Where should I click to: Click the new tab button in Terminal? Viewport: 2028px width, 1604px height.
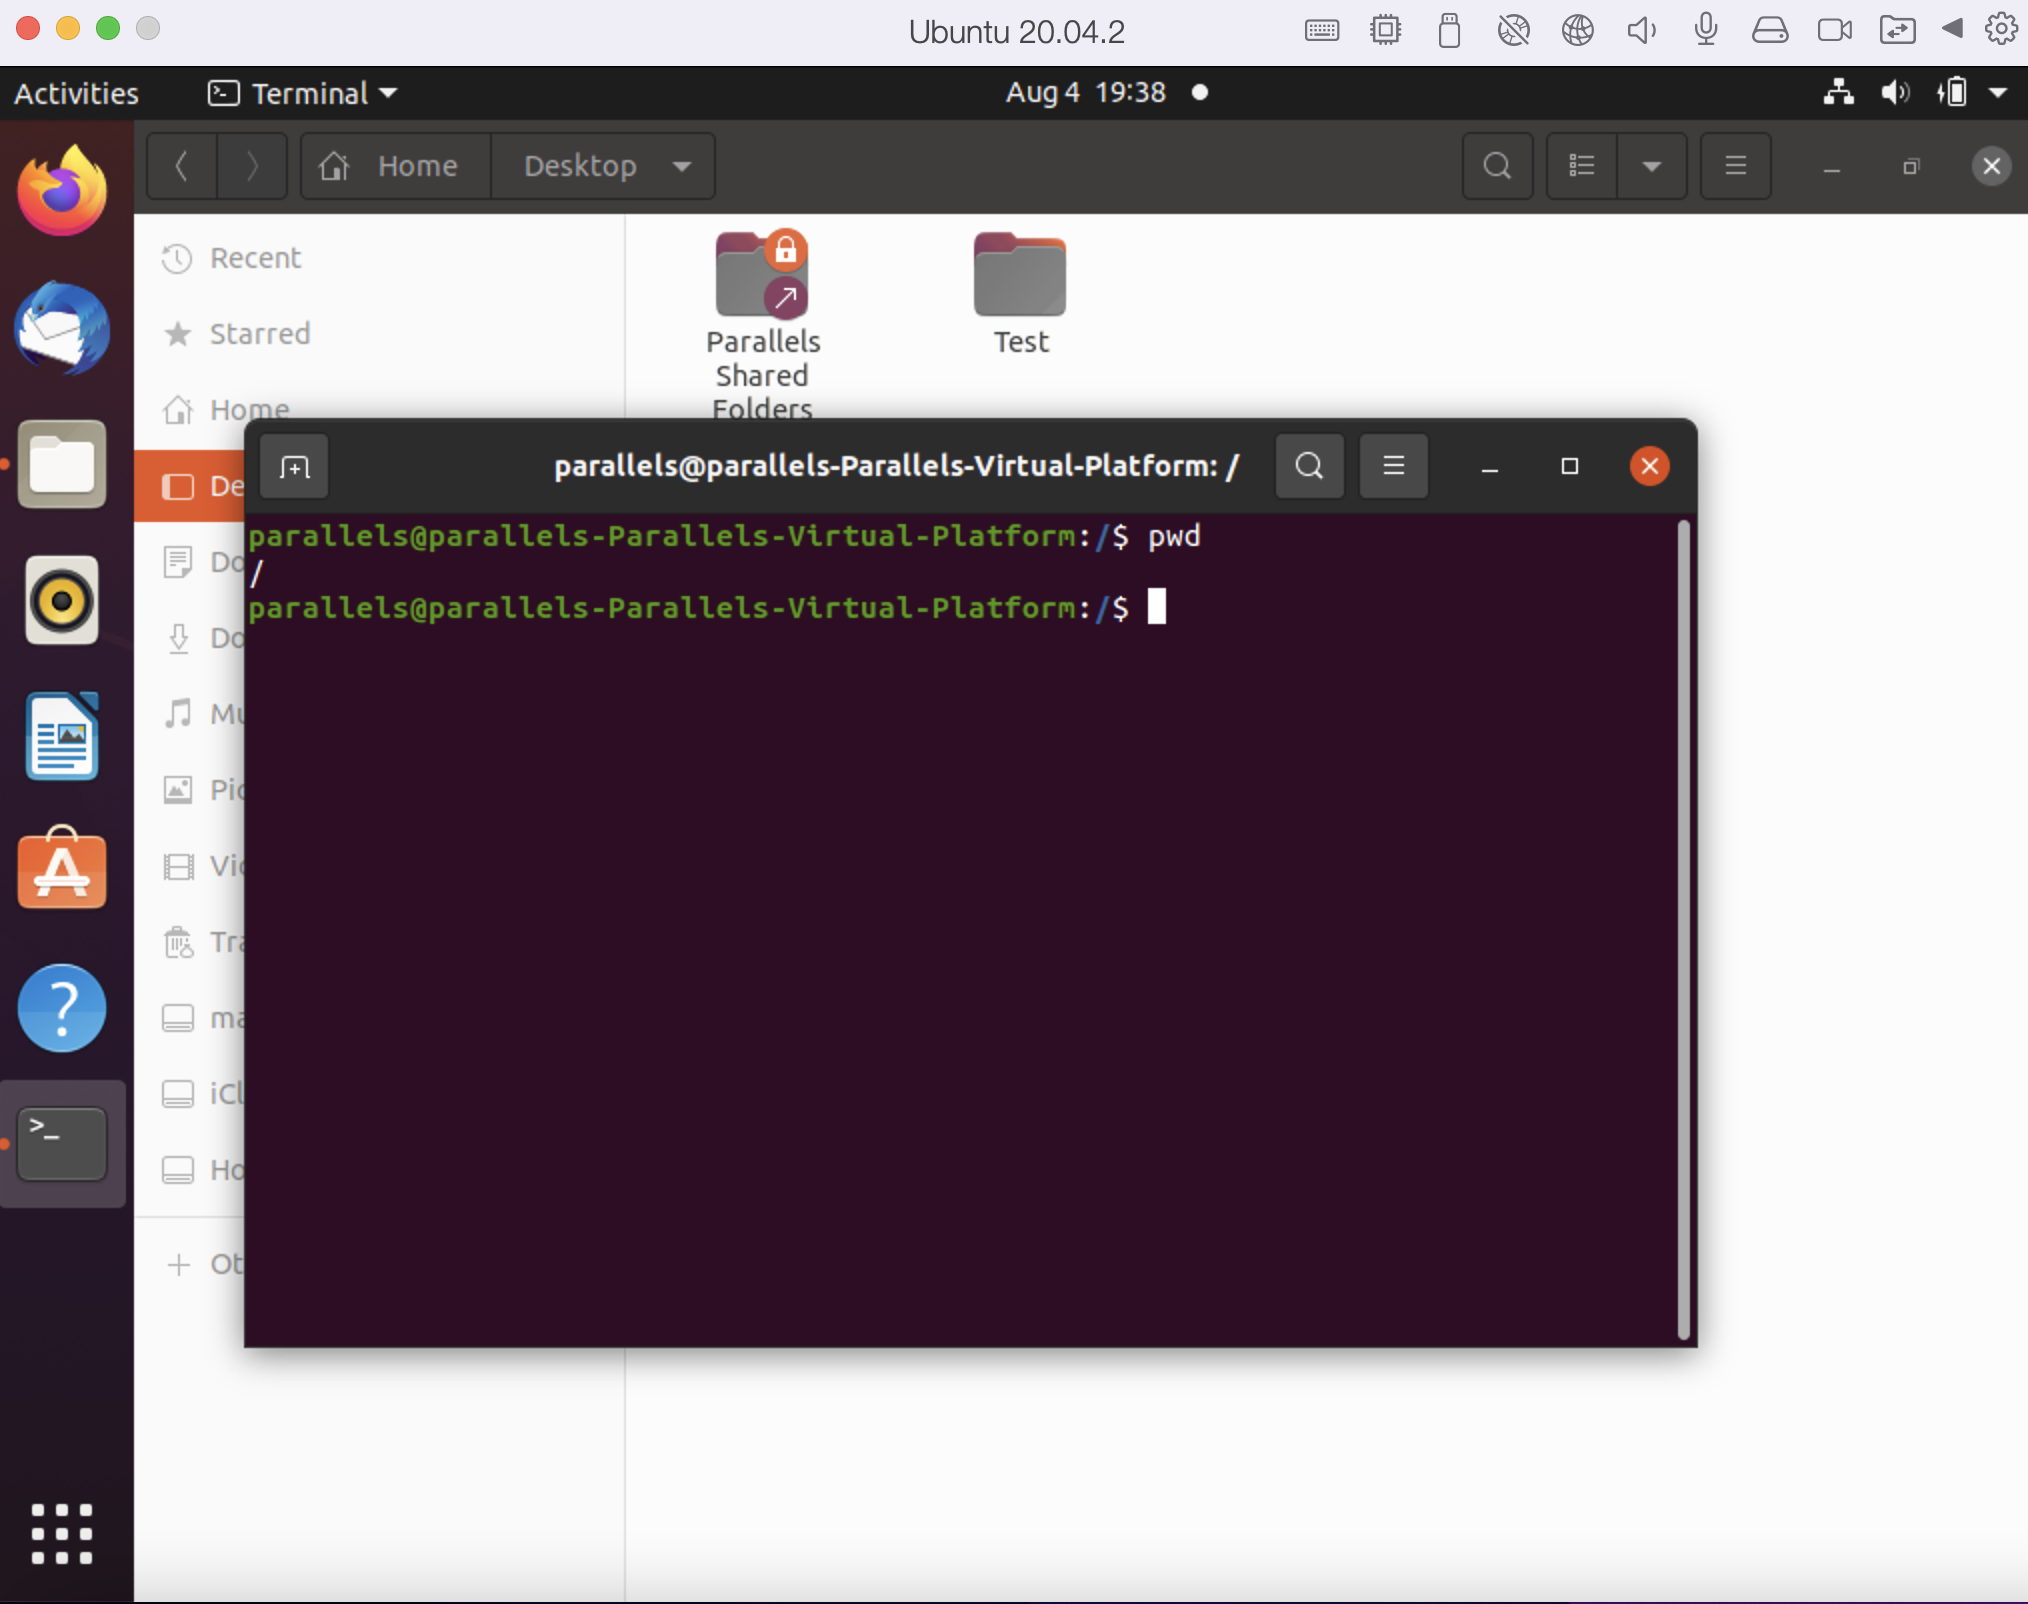point(294,466)
